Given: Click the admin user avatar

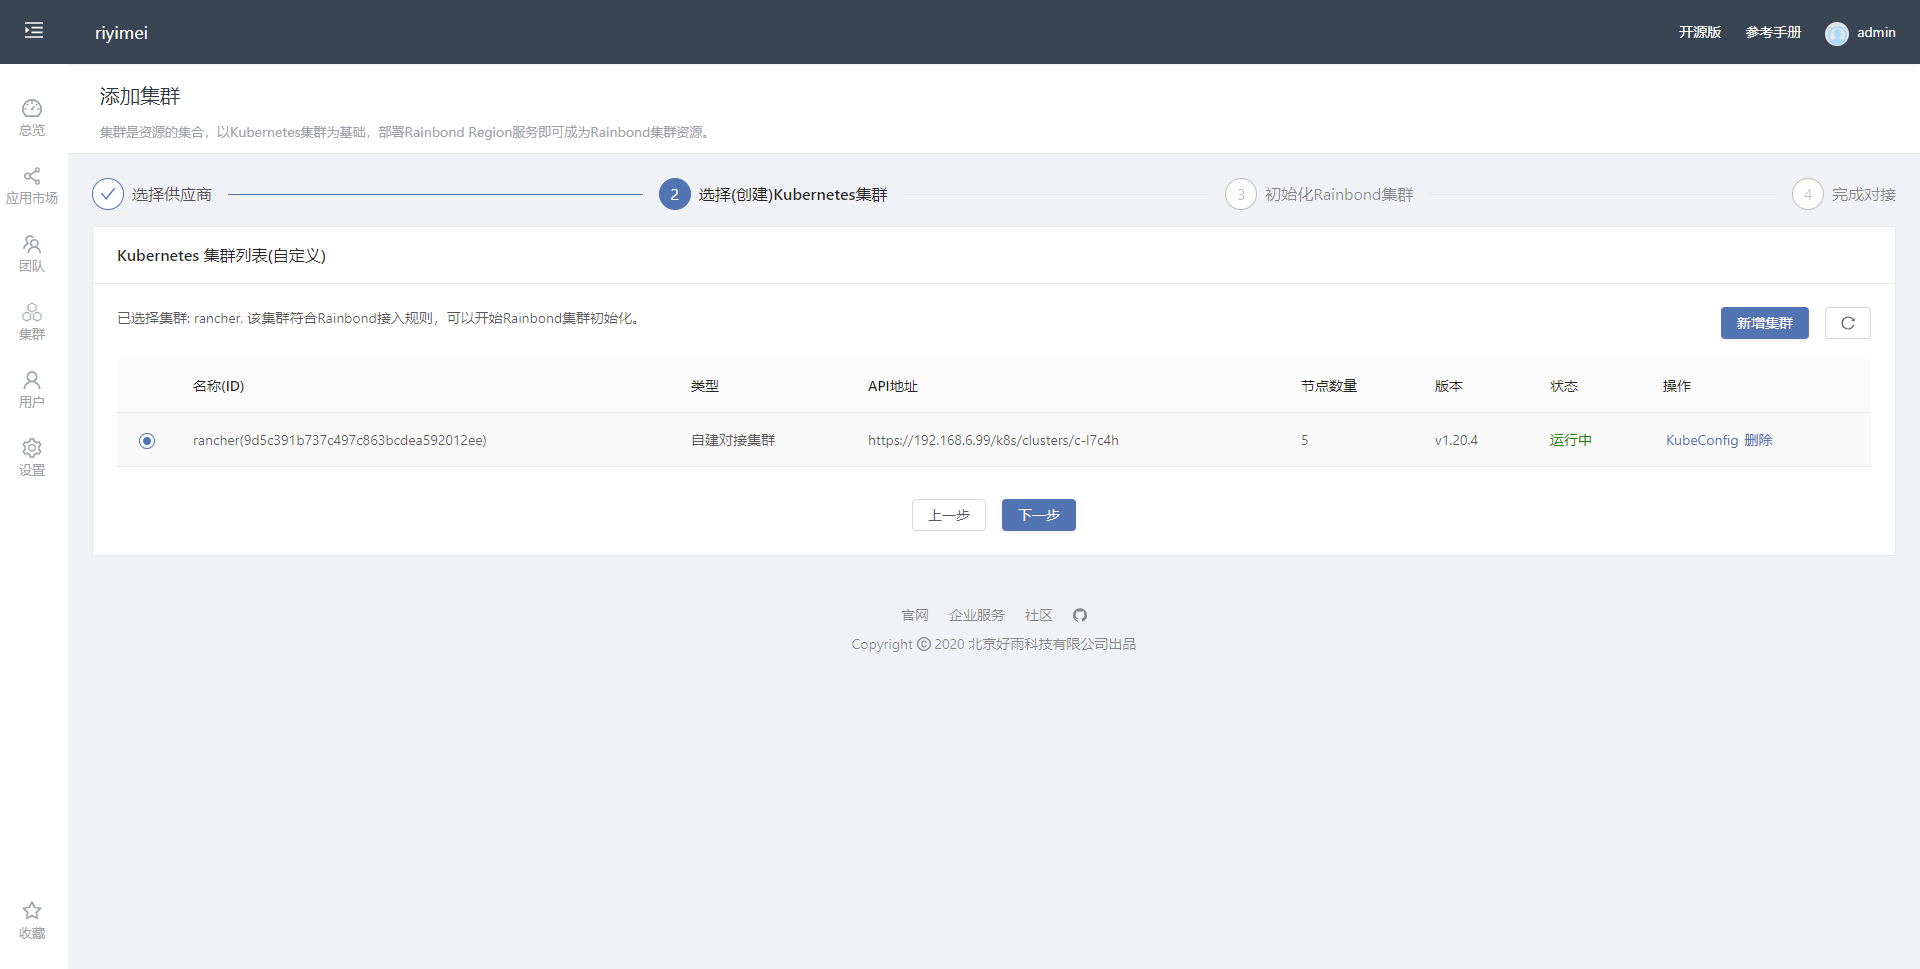Looking at the screenshot, I should click(1836, 33).
